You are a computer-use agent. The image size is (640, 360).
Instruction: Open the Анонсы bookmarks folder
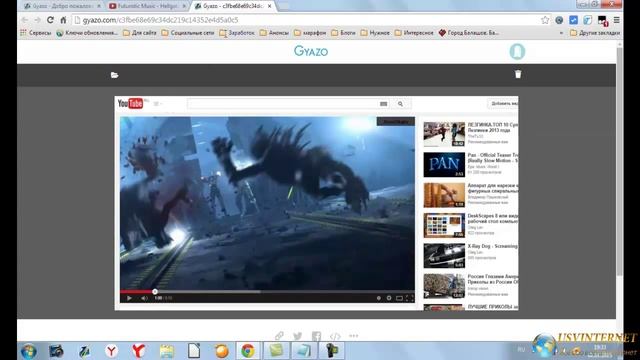(274, 33)
